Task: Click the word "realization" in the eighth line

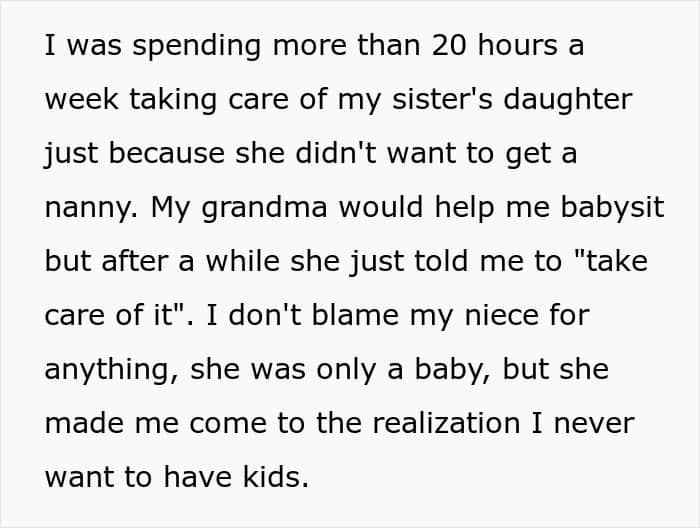Action: [446, 423]
